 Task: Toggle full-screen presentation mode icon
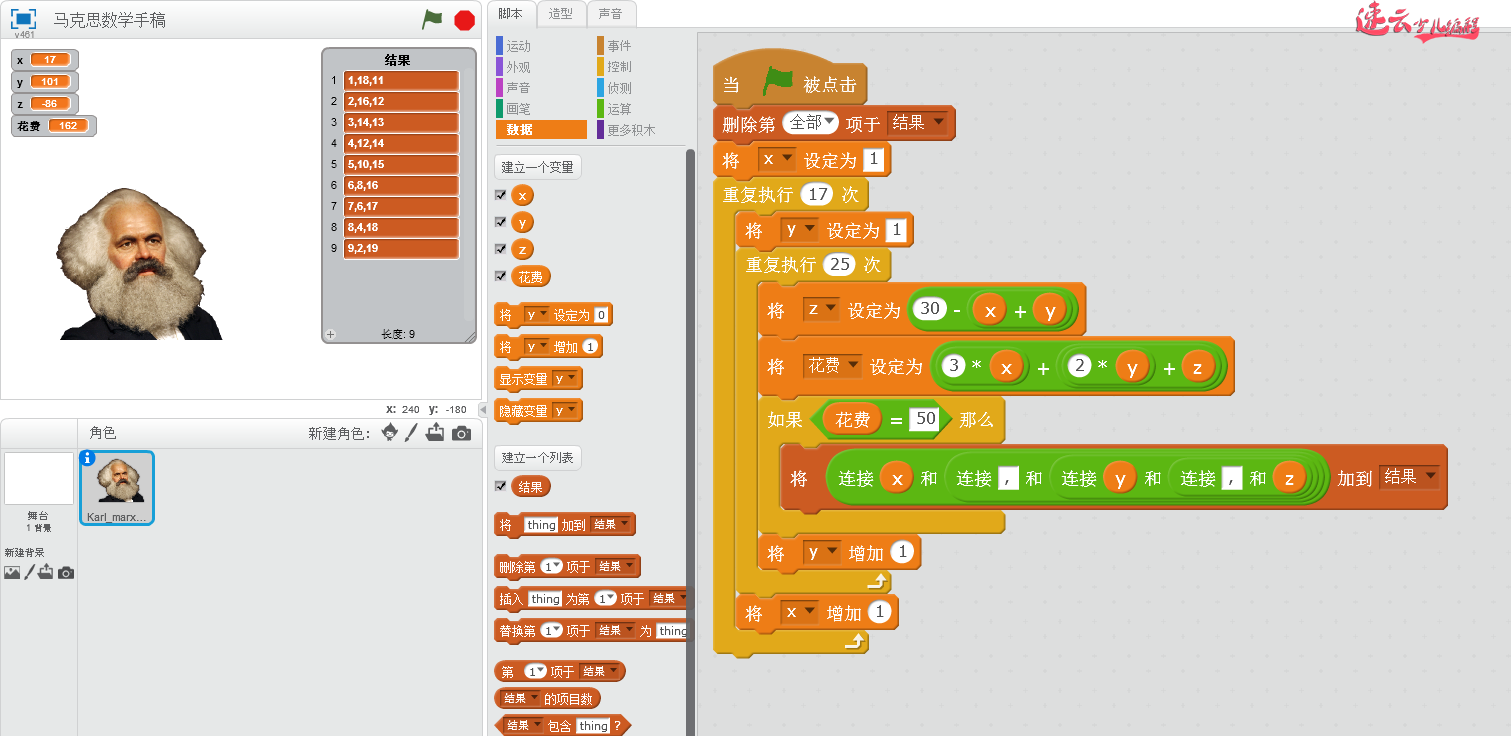[23, 19]
